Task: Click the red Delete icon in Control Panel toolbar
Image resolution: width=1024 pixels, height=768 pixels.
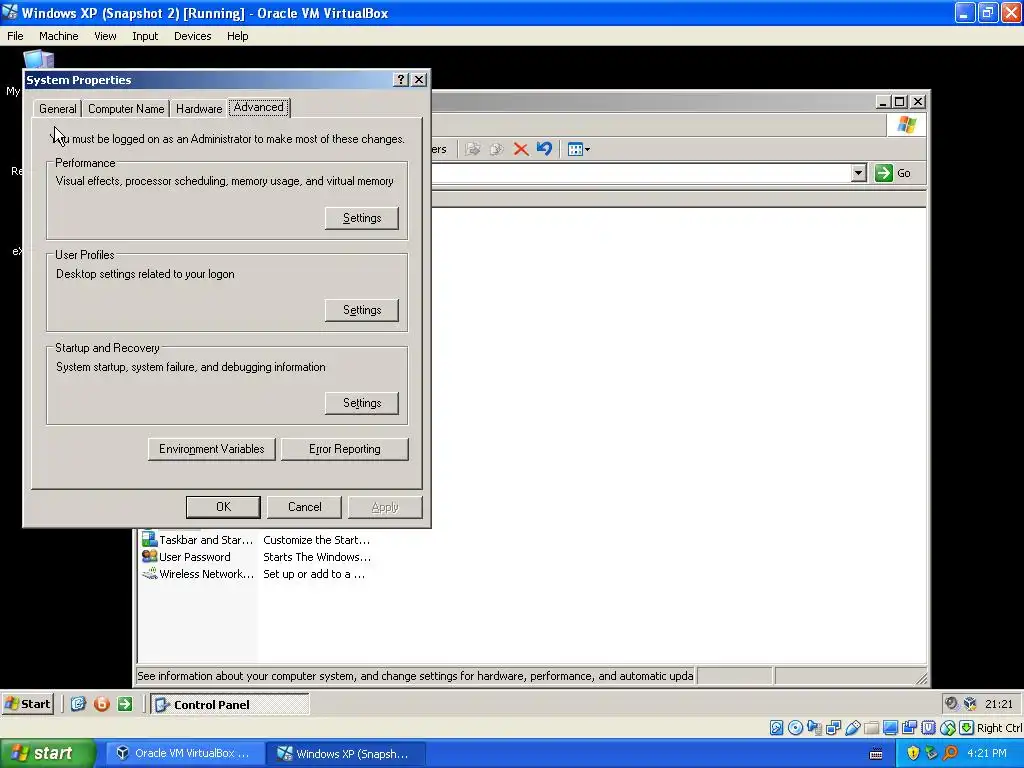Action: tap(520, 150)
